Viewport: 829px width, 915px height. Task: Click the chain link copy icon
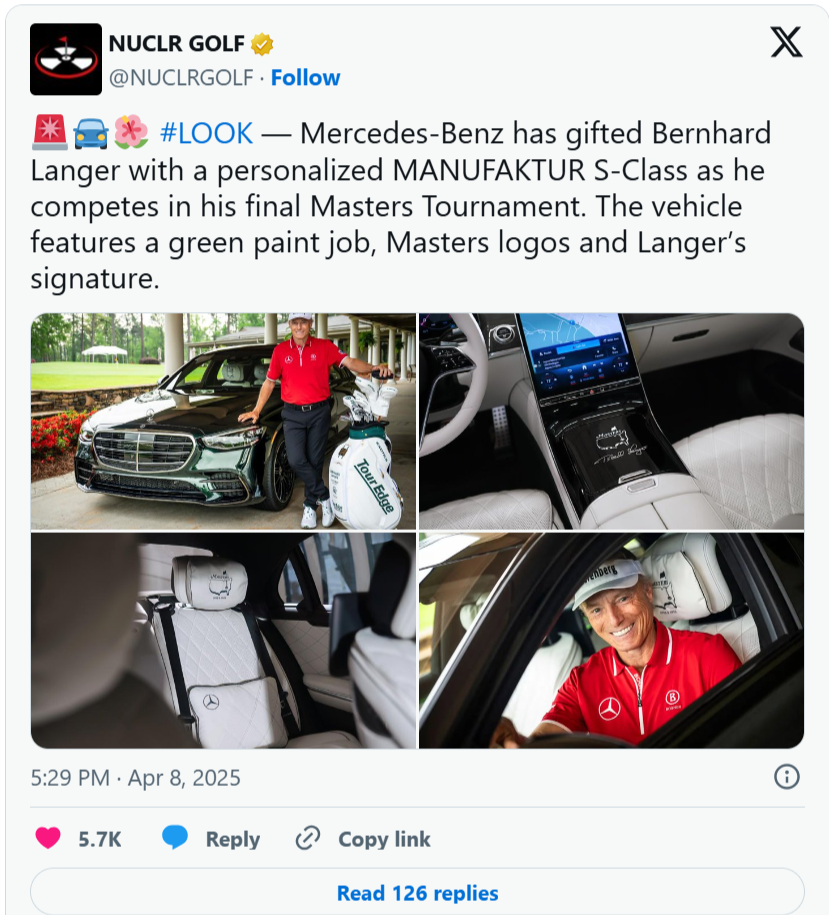coord(307,839)
